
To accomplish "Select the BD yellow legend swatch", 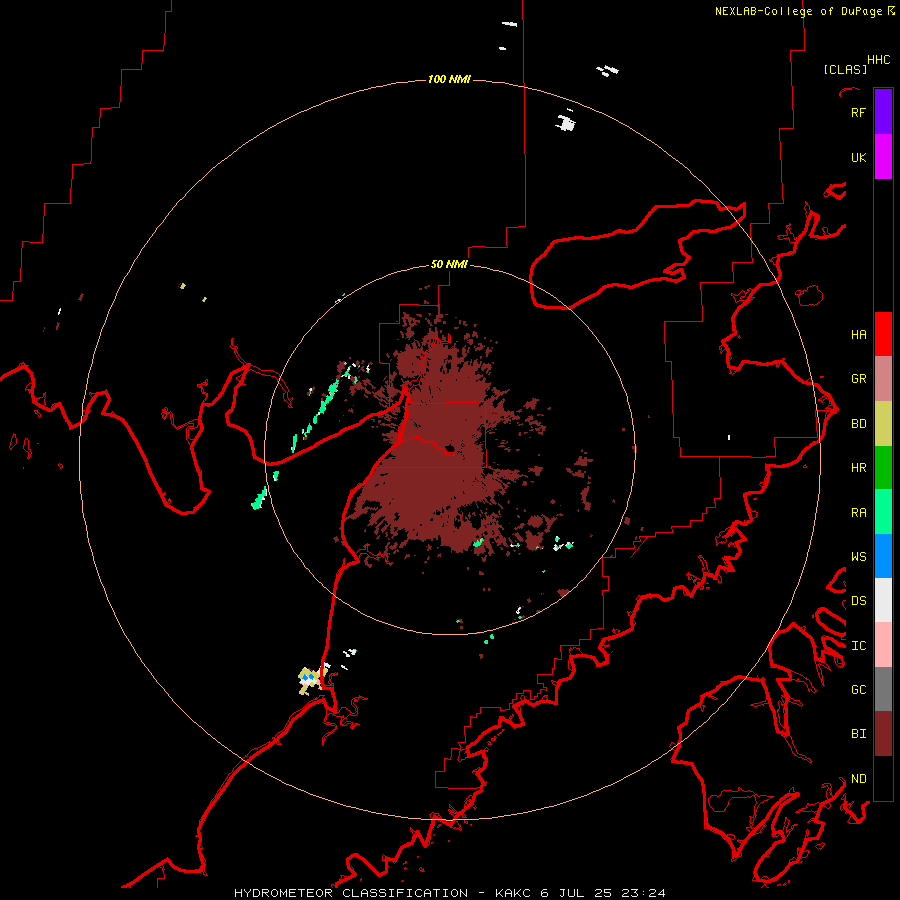I will [883, 424].
